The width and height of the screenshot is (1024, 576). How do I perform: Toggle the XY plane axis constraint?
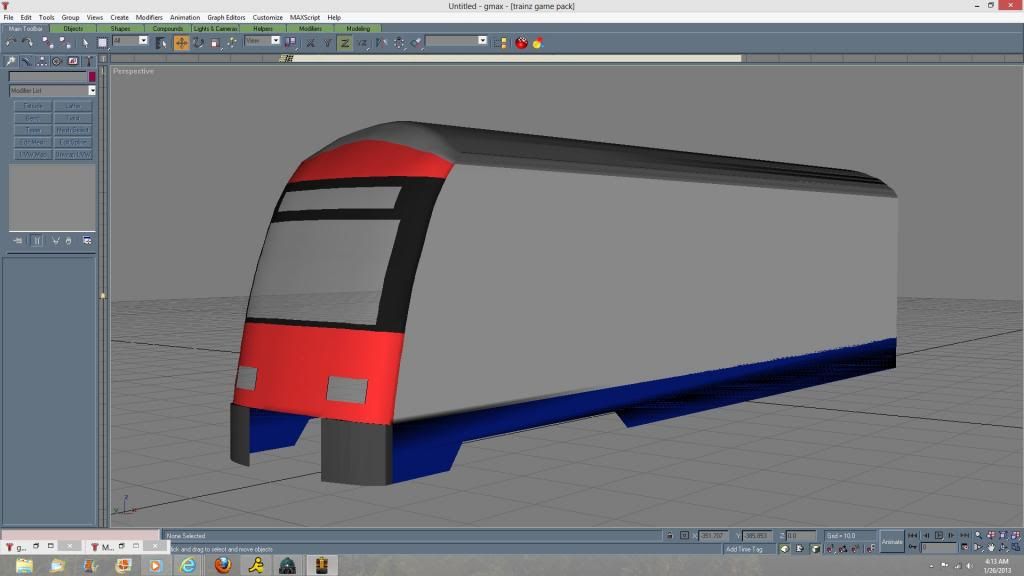click(362, 42)
